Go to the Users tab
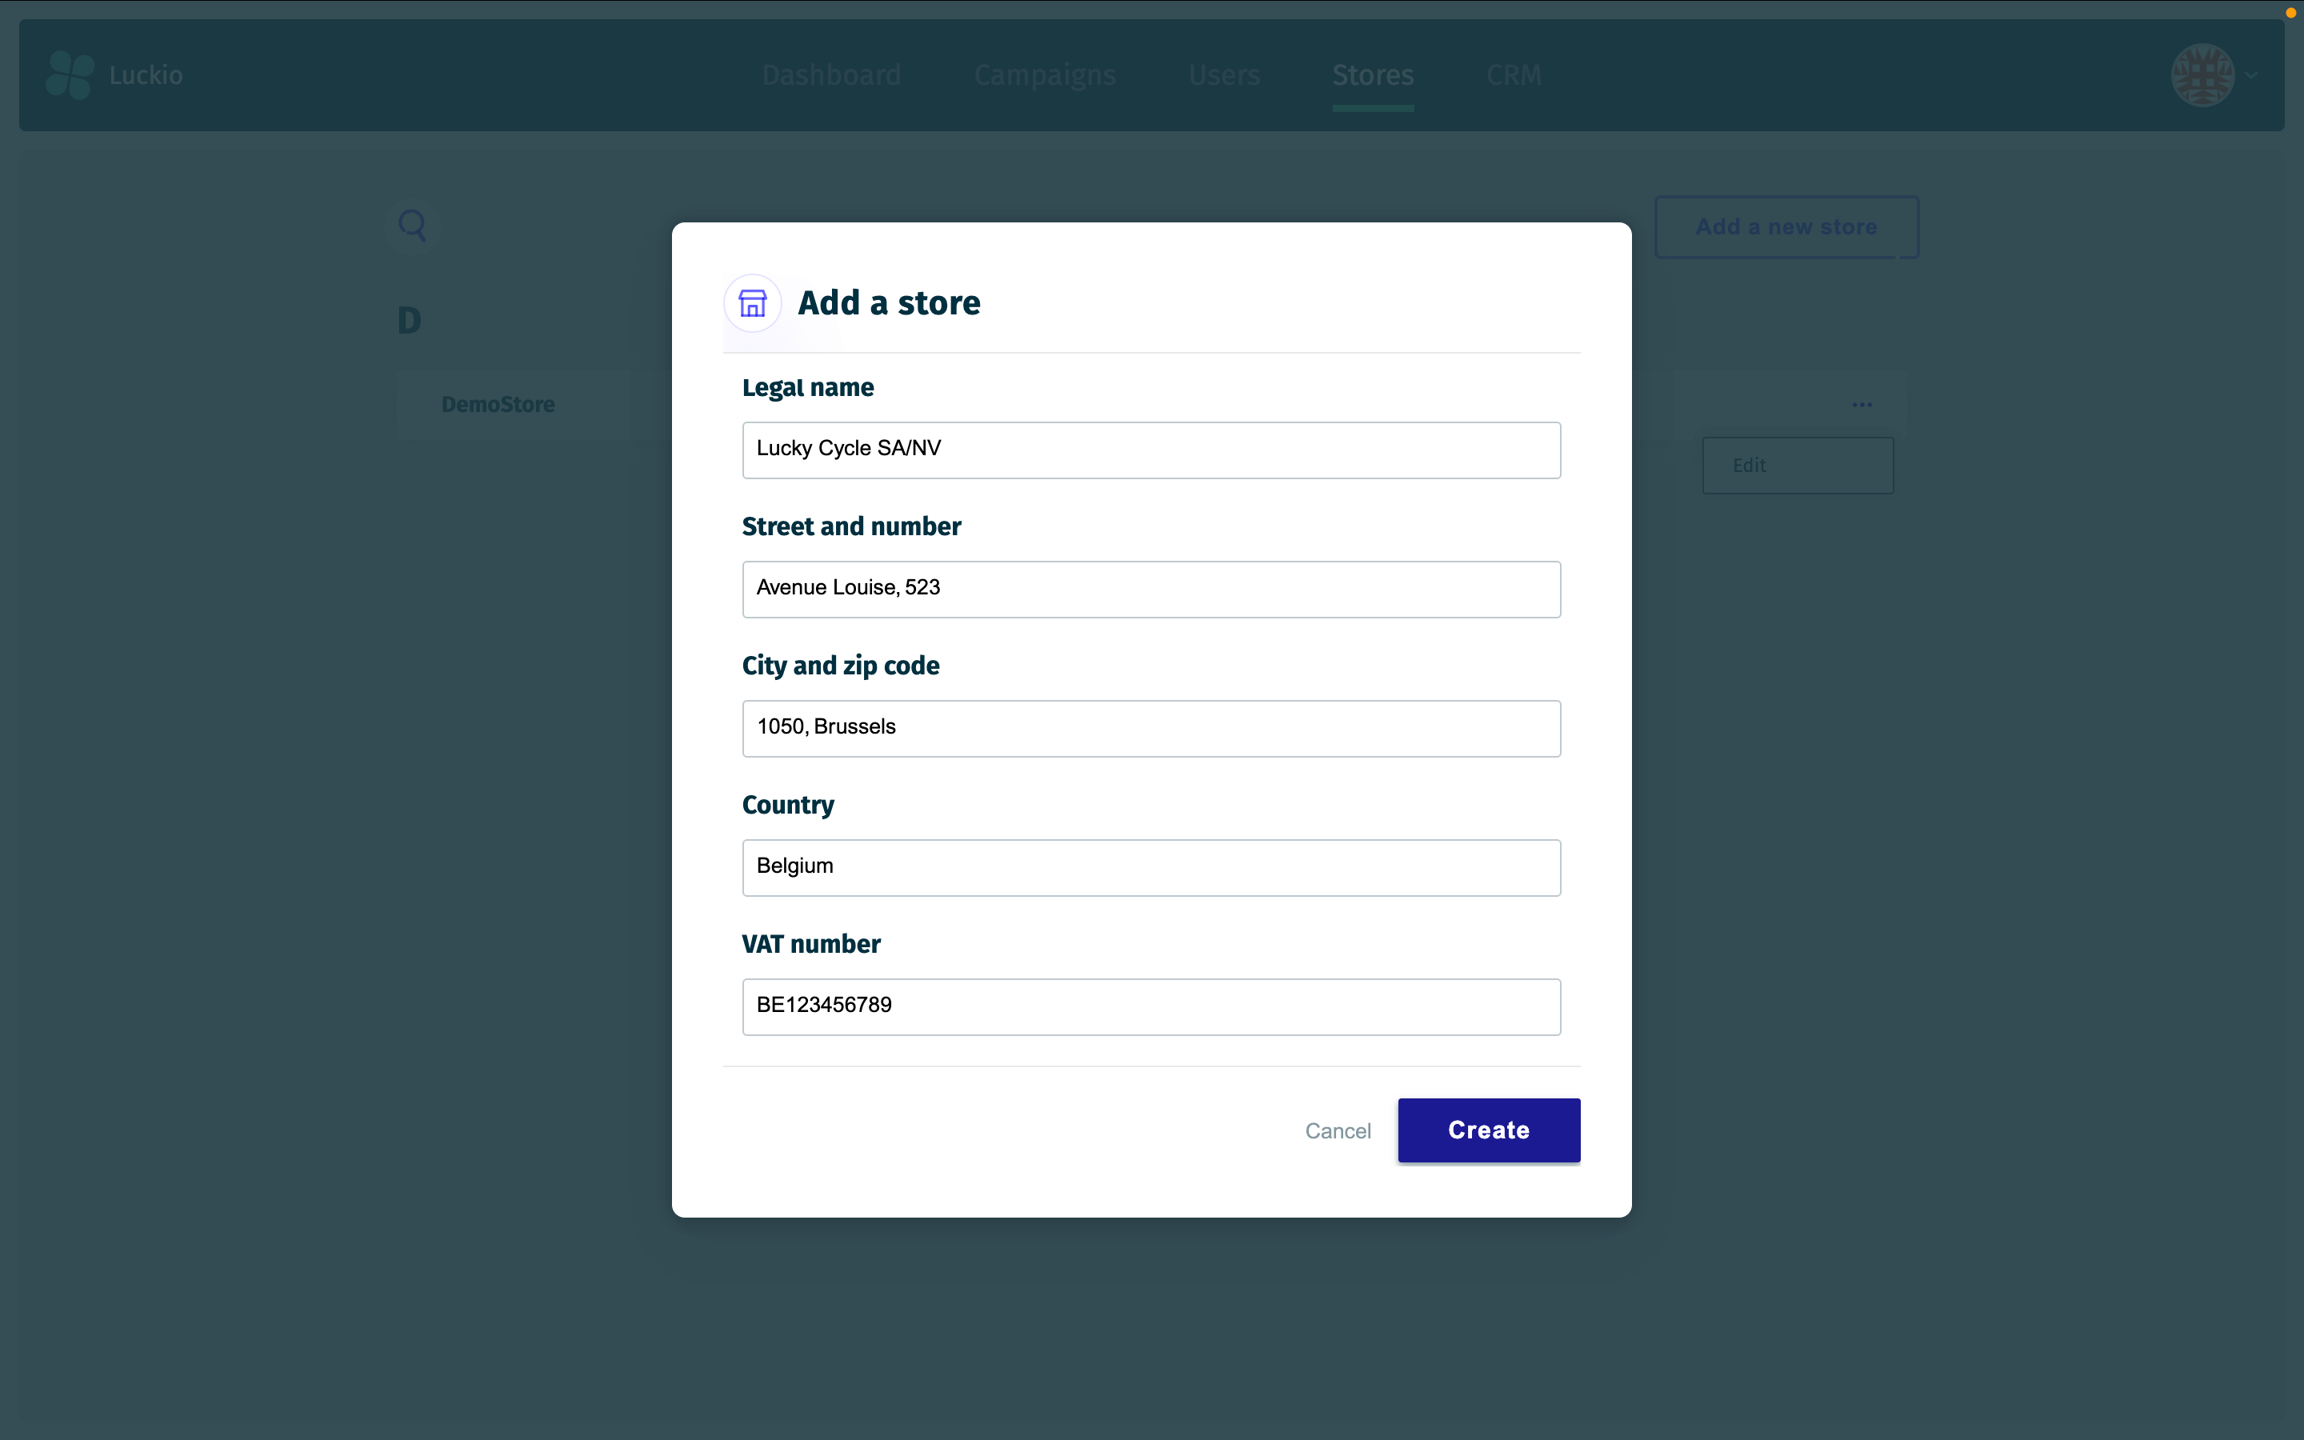The width and height of the screenshot is (2304, 1440). click(1224, 75)
